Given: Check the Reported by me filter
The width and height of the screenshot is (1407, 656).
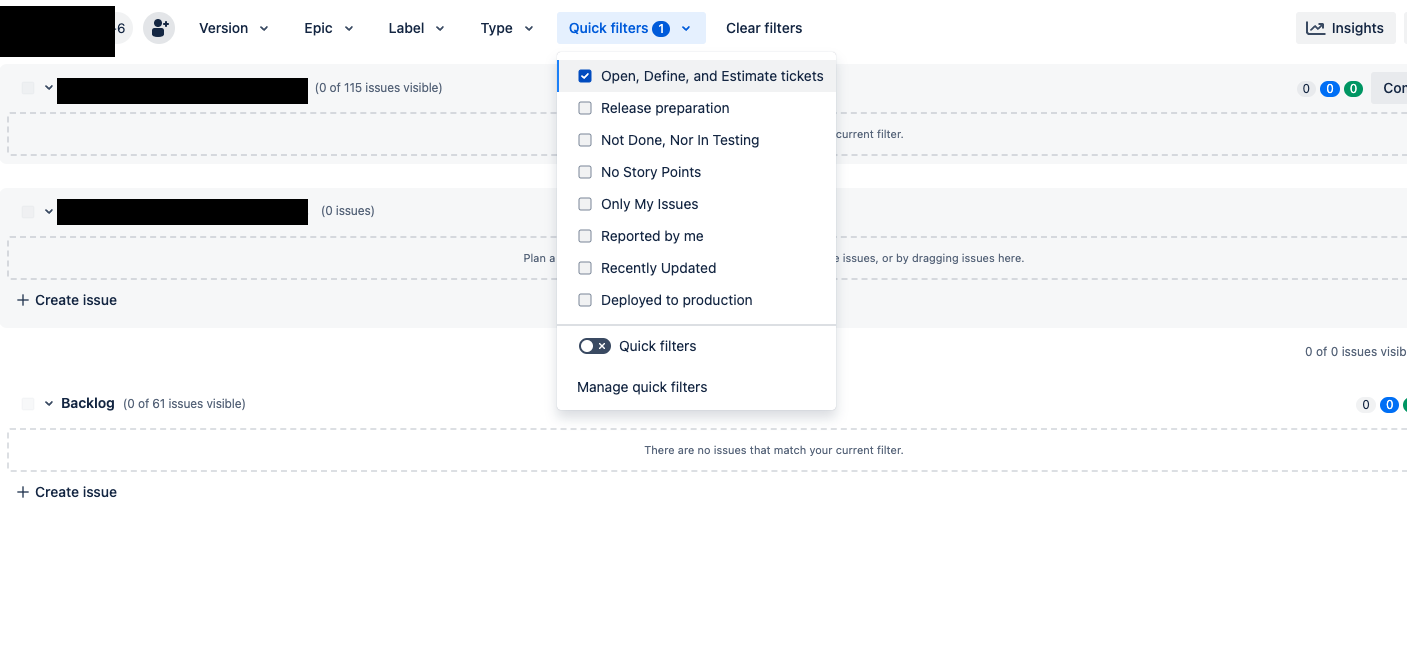Looking at the screenshot, I should point(585,236).
